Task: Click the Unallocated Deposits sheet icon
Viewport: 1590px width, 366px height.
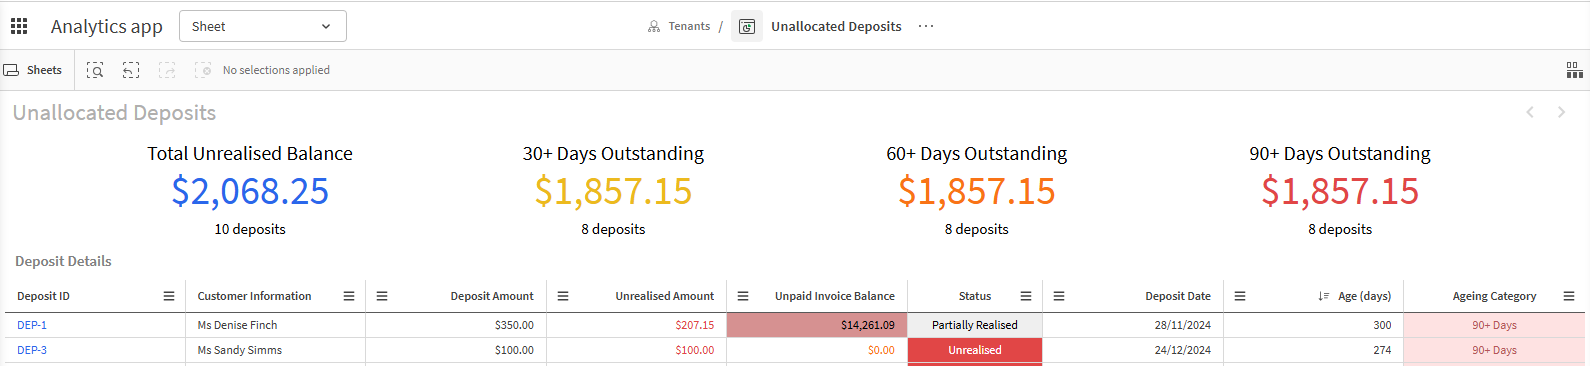Action: [747, 26]
